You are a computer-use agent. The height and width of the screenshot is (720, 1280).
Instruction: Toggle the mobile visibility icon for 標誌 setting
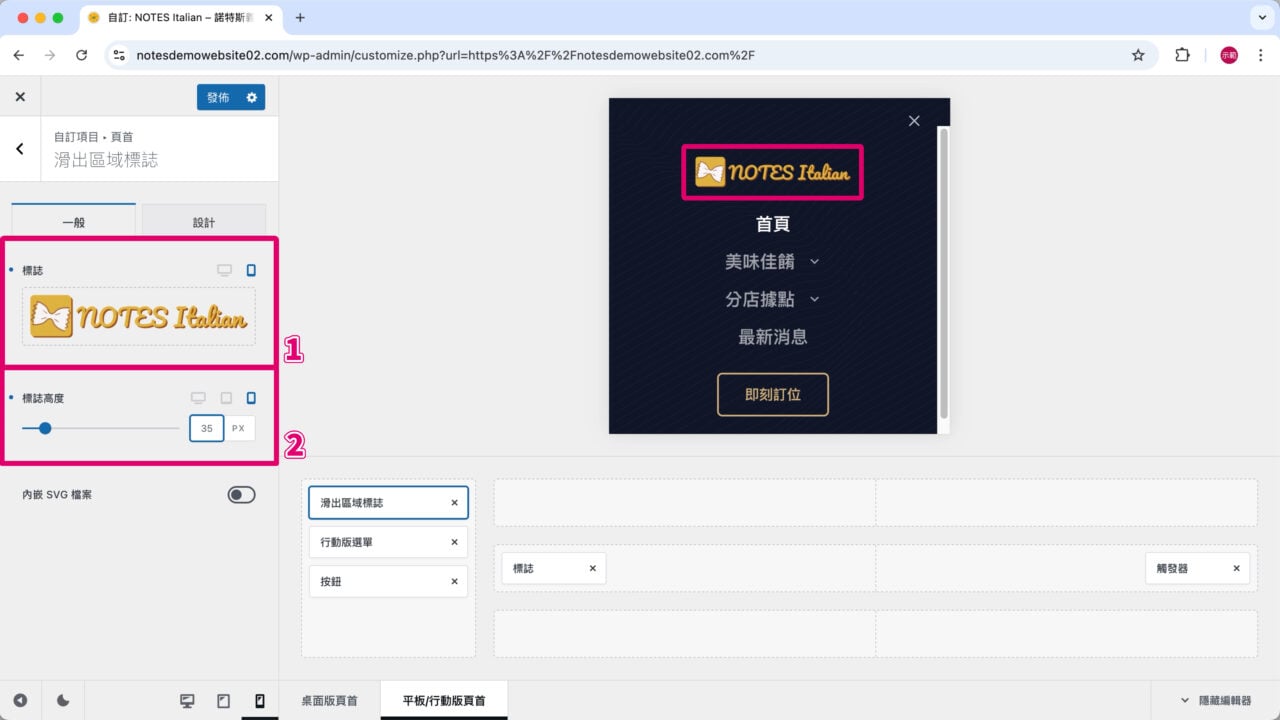click(249, 269)
